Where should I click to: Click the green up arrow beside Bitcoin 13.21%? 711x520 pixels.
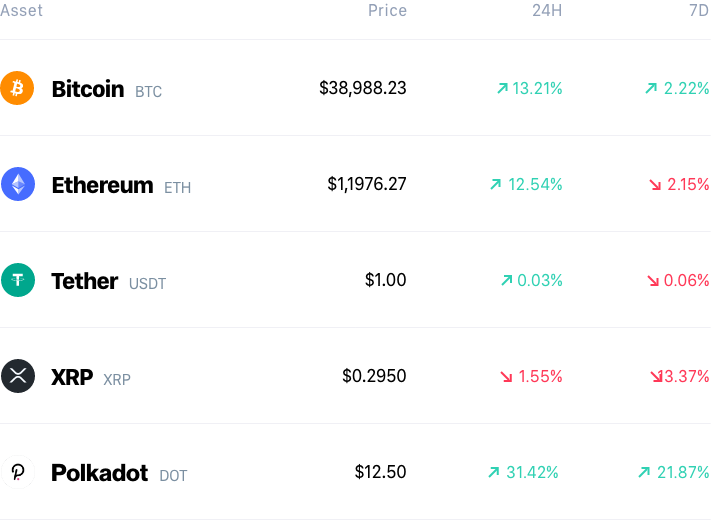(x=502, y=88)
